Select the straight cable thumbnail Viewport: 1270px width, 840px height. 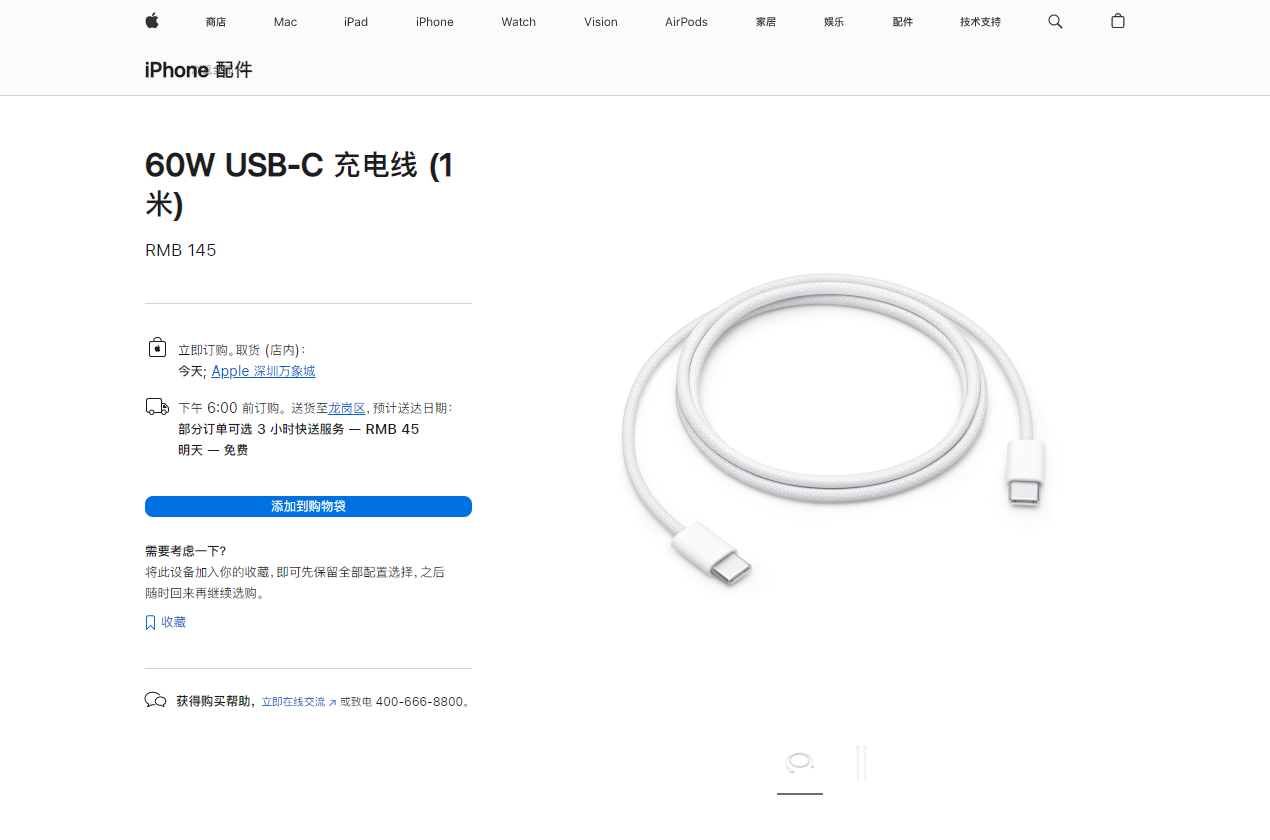(861, 764)
